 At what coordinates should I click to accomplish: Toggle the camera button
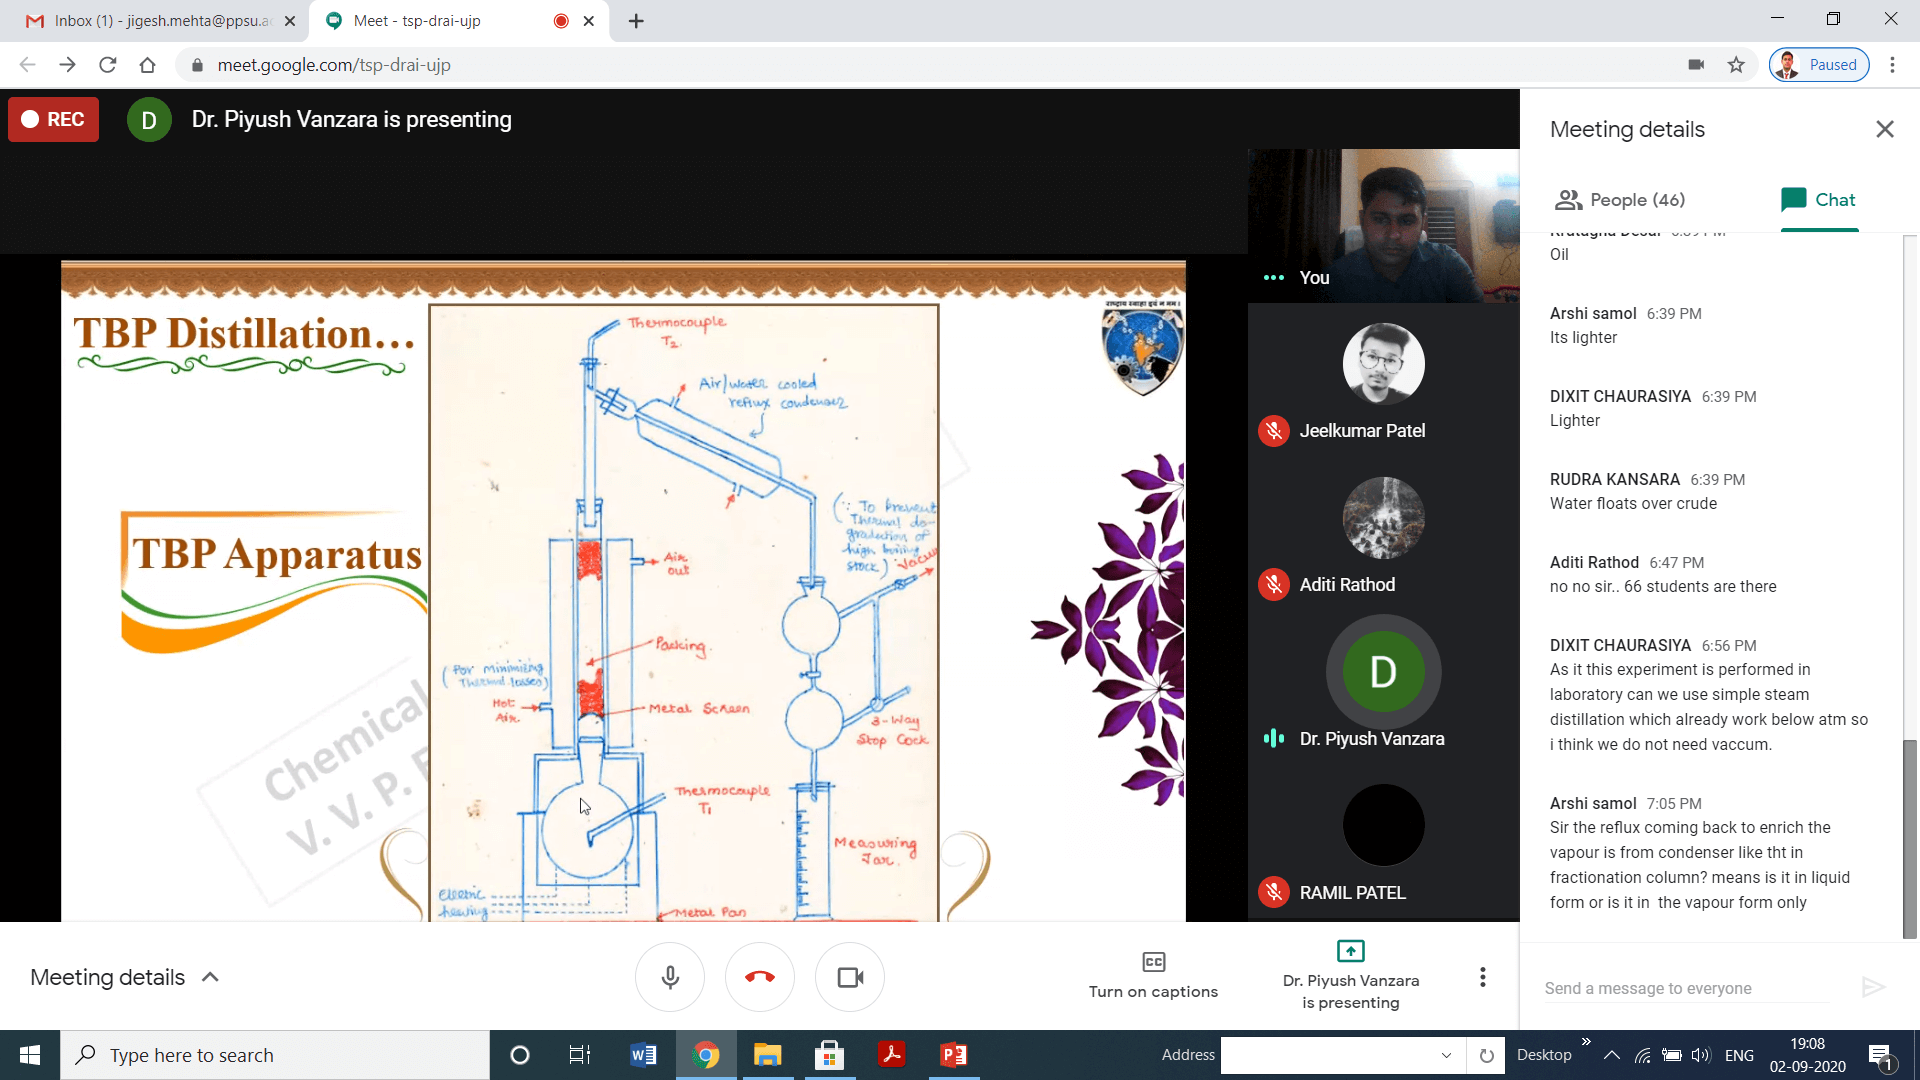click(850, 977)
